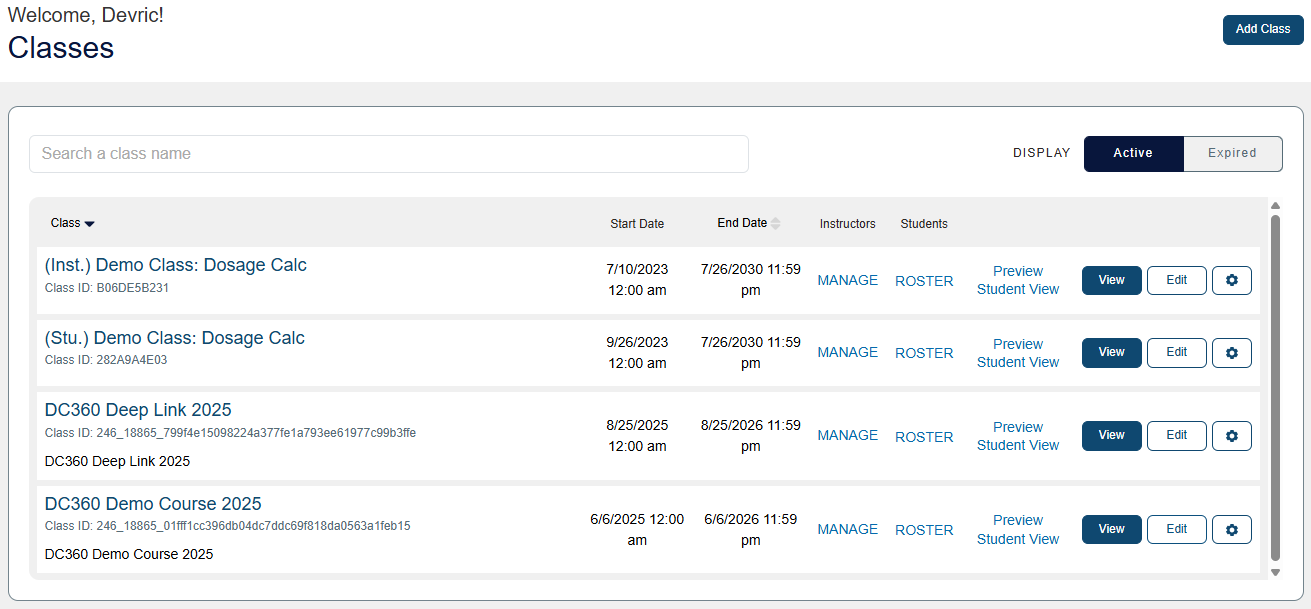The width and height of the screenshot is (1311, 609).
Task: Edit the DC360 Demo Course 2025 class
Action: point(1176,530)
